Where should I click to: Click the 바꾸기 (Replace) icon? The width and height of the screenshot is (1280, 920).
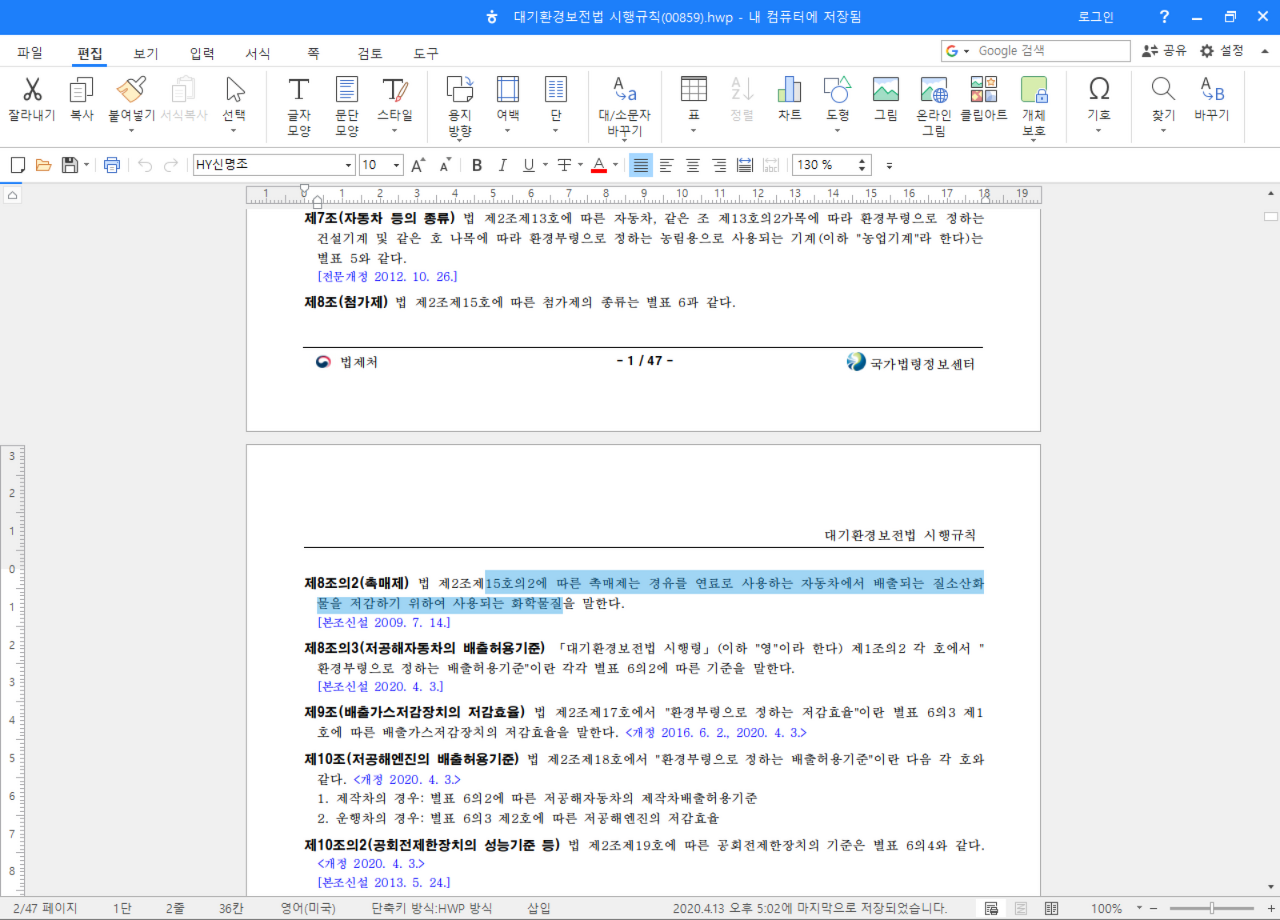1212,90
